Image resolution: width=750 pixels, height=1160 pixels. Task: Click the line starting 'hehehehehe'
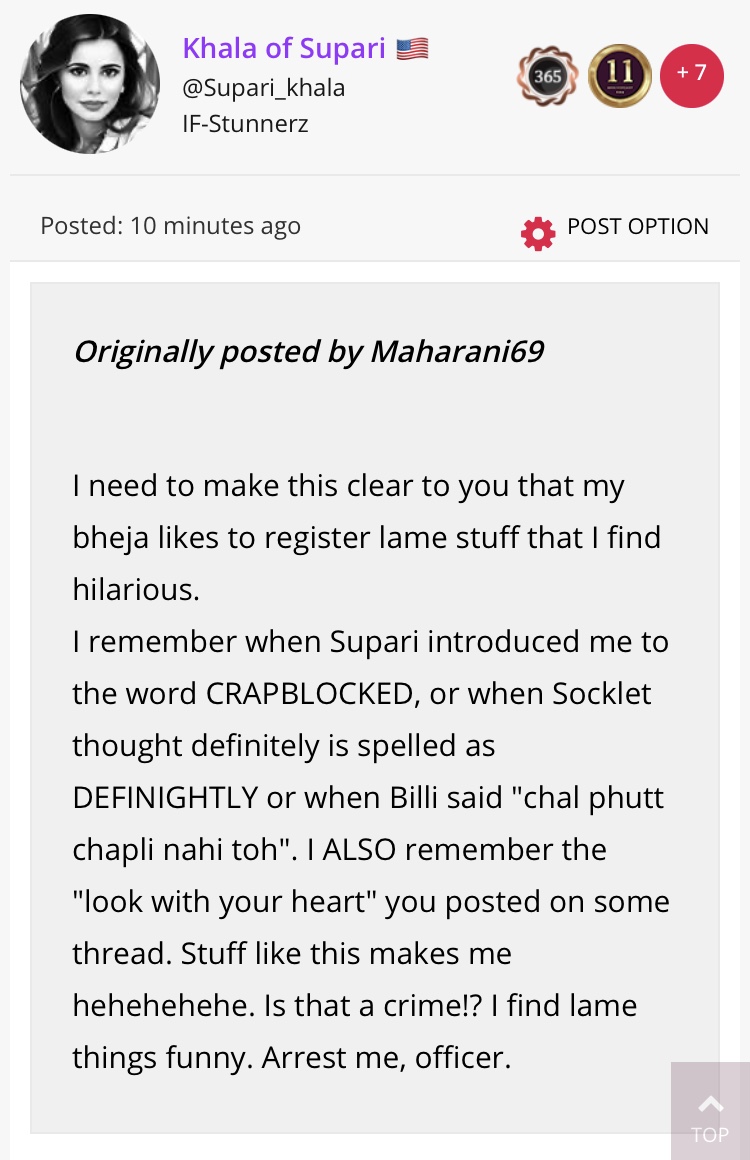tap(355, 1006)
